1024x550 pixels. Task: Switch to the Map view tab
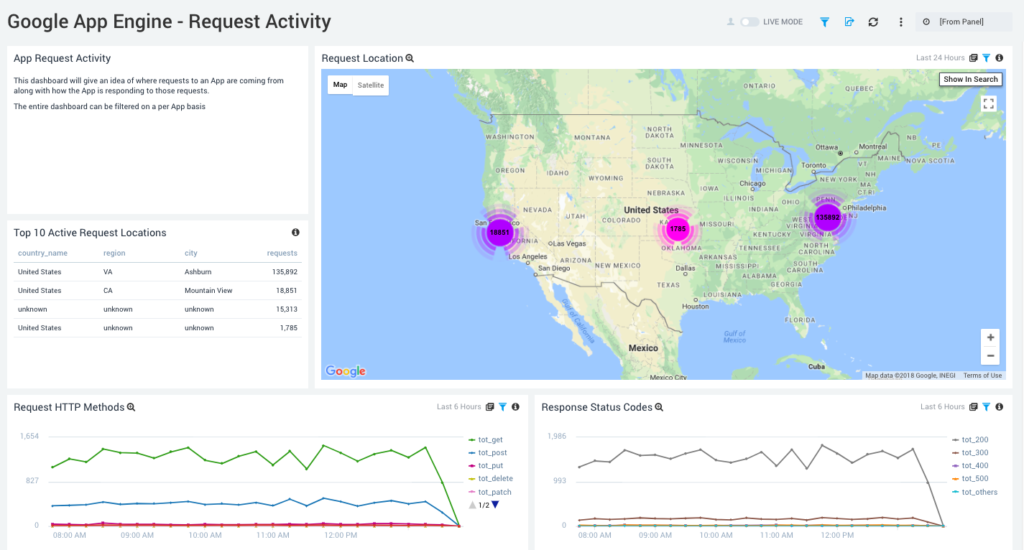point(340,85)
